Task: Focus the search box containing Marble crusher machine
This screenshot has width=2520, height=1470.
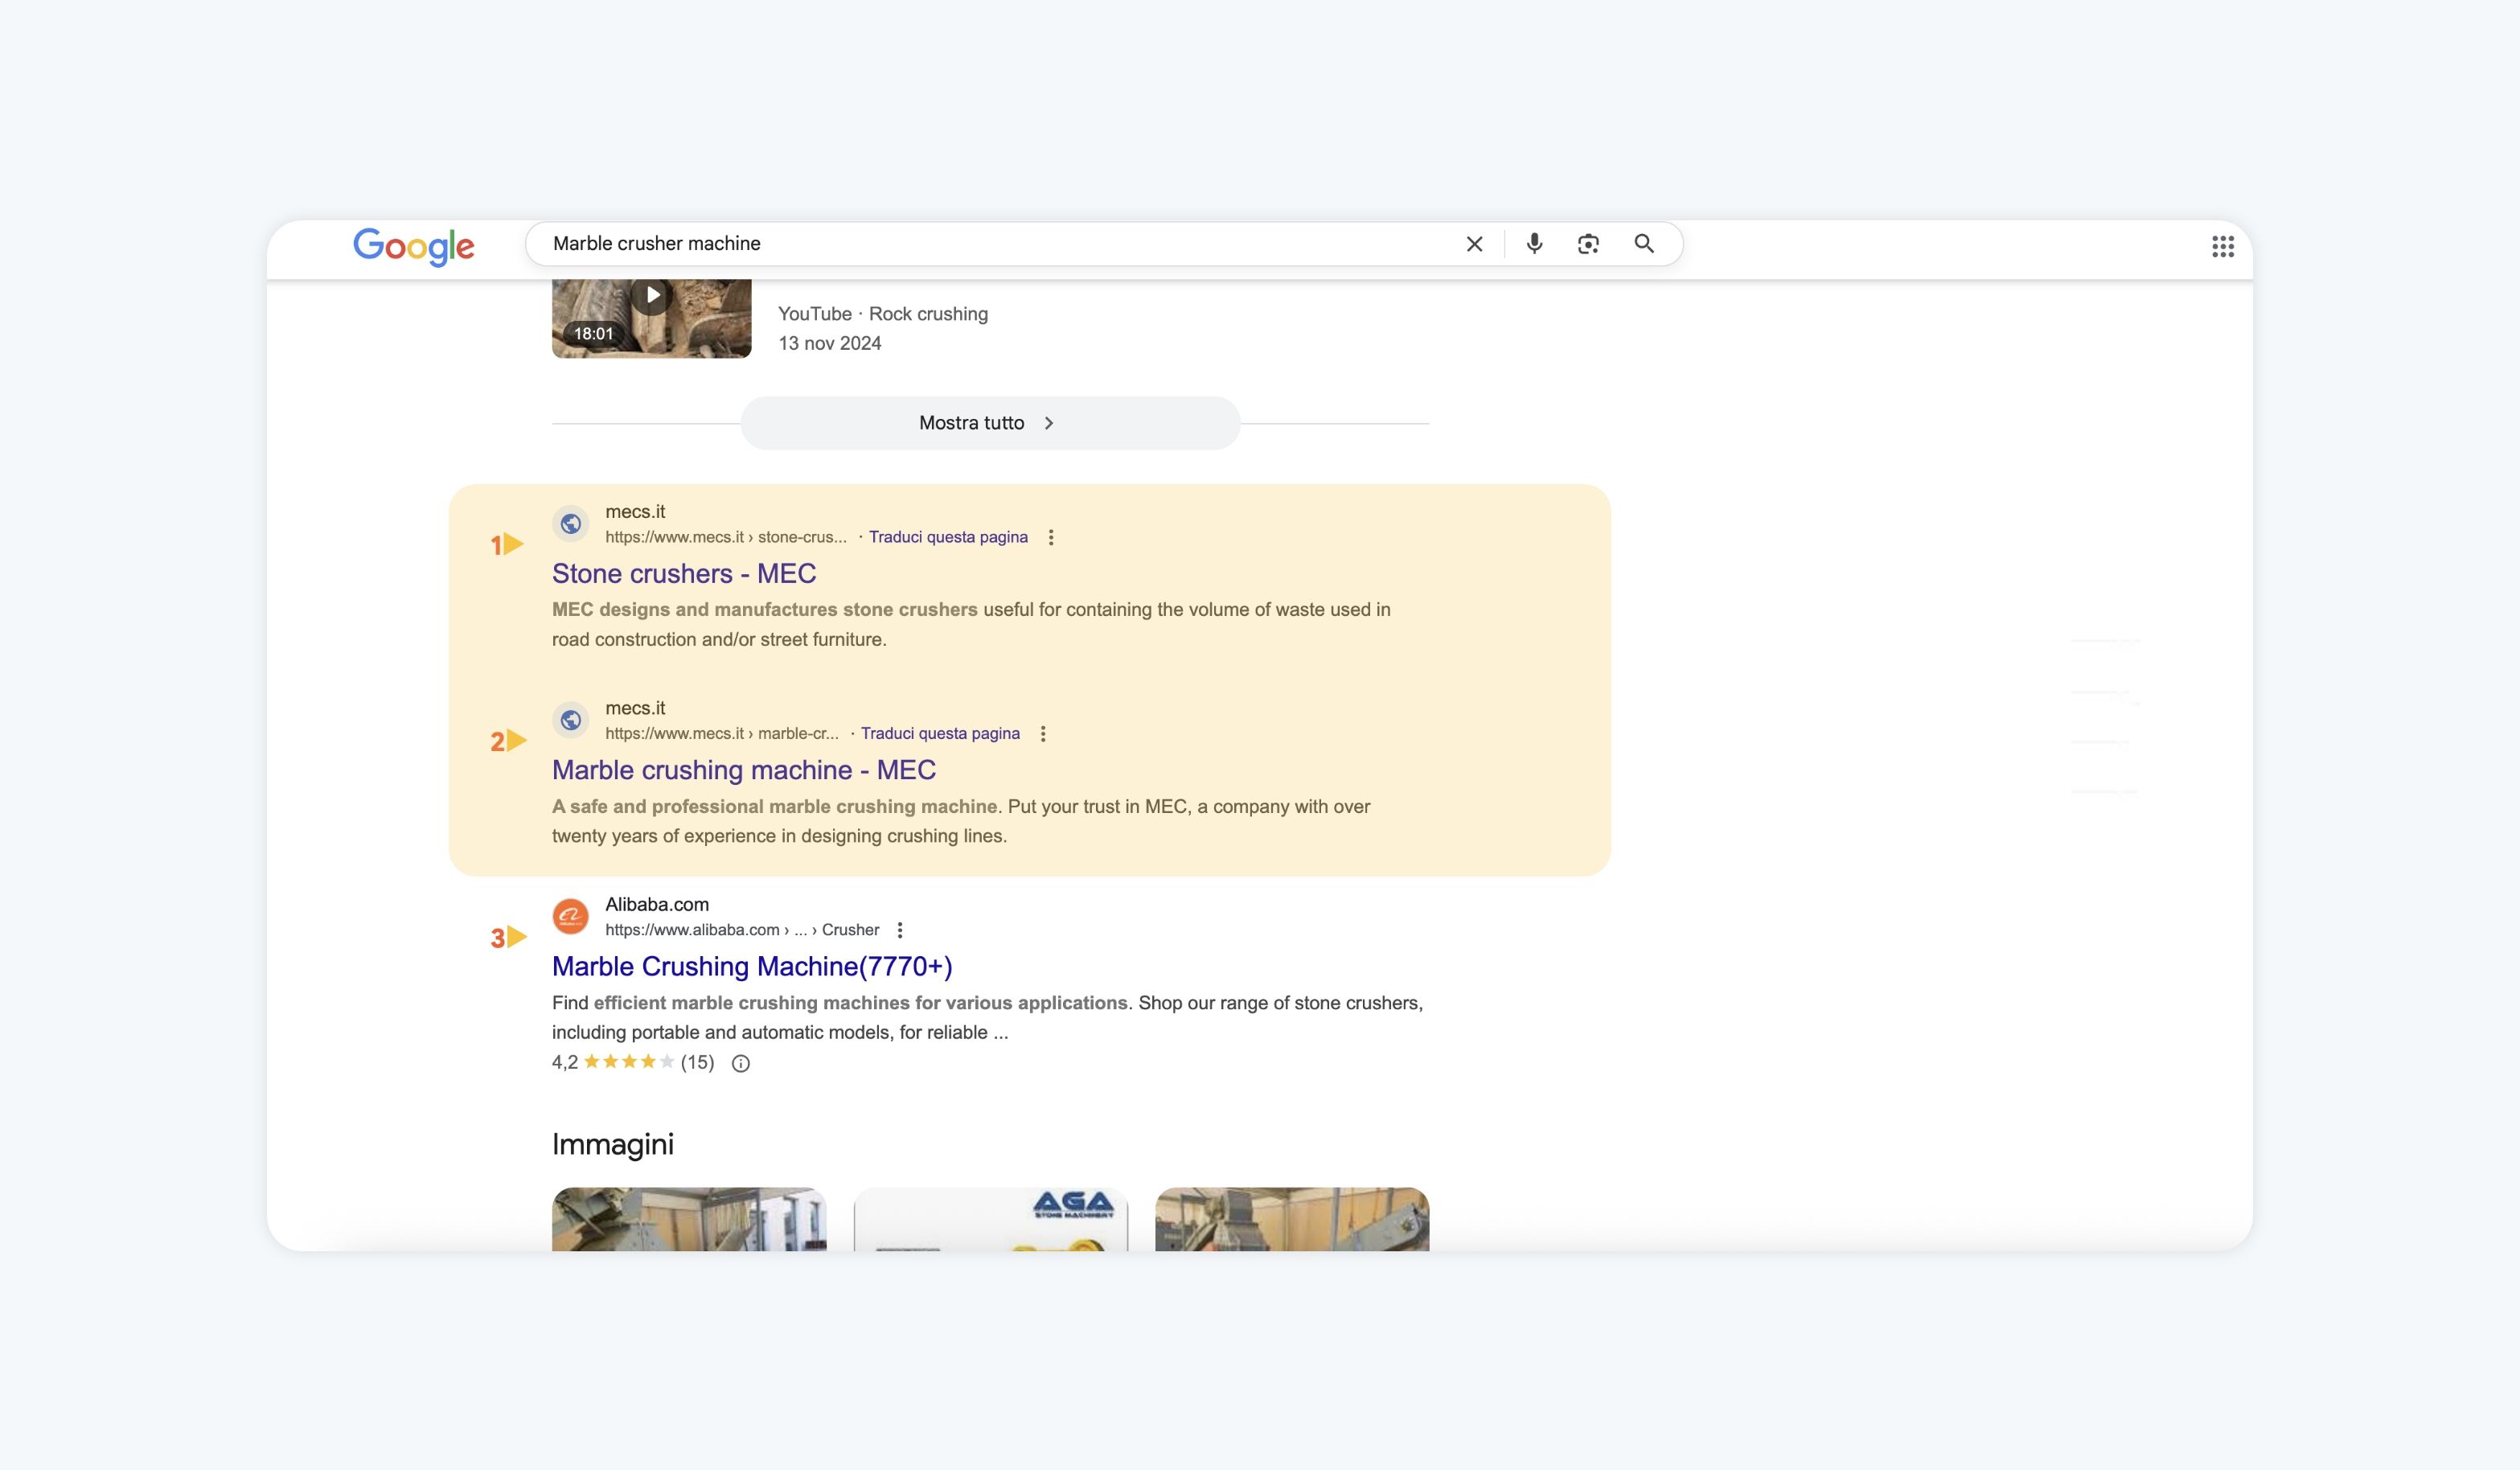Action: (1000, 244)
